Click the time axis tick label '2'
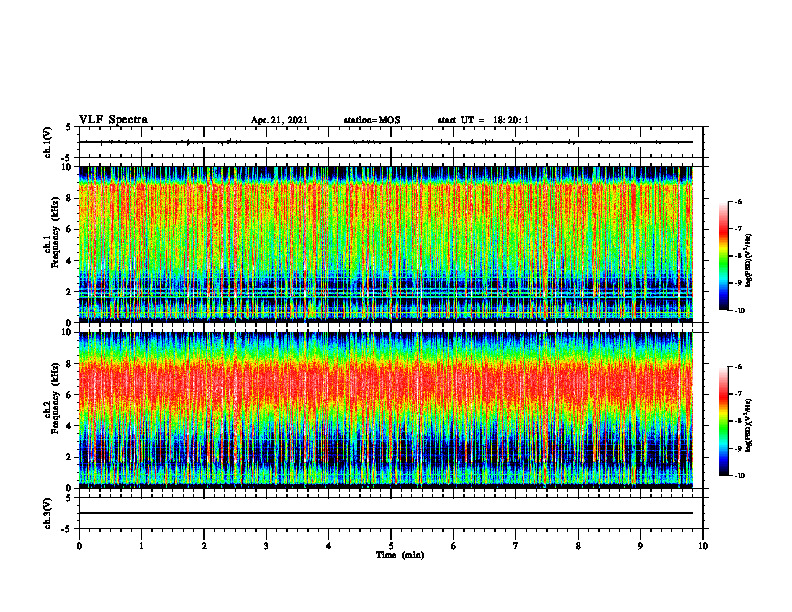792x612 pixels. (204, 546)
